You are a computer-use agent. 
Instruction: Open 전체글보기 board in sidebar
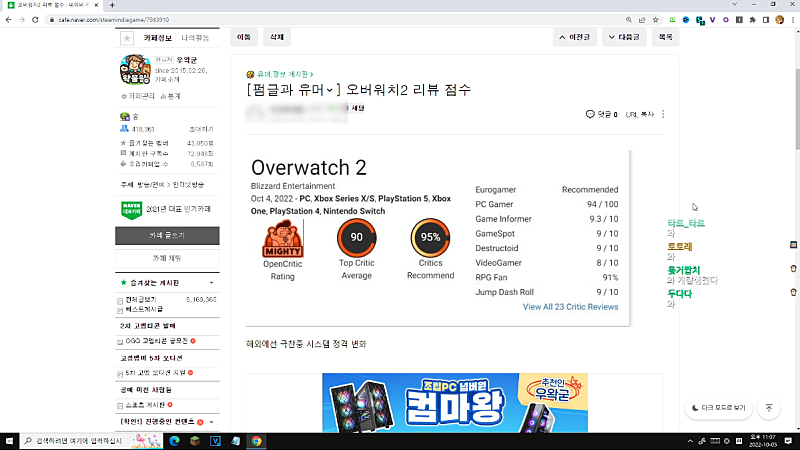141,299
